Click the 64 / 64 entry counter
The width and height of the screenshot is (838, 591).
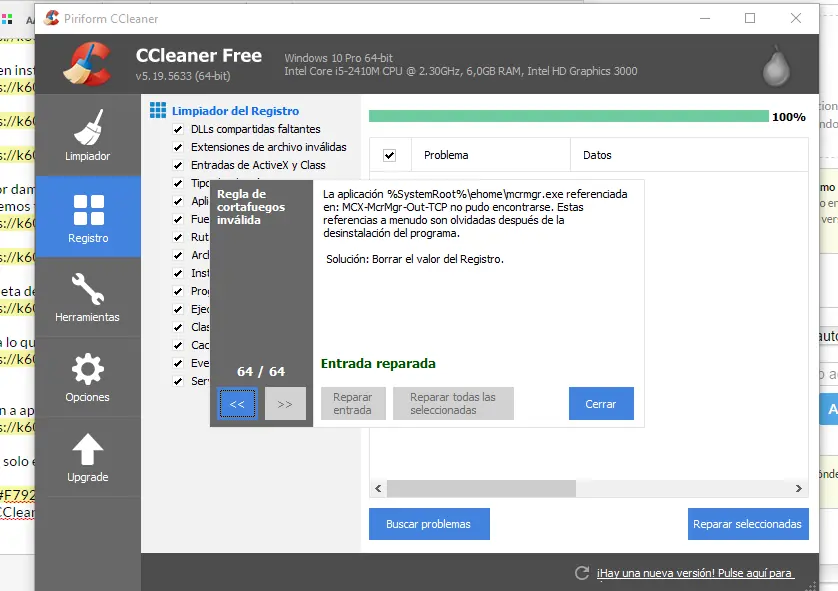pos(261,372)
